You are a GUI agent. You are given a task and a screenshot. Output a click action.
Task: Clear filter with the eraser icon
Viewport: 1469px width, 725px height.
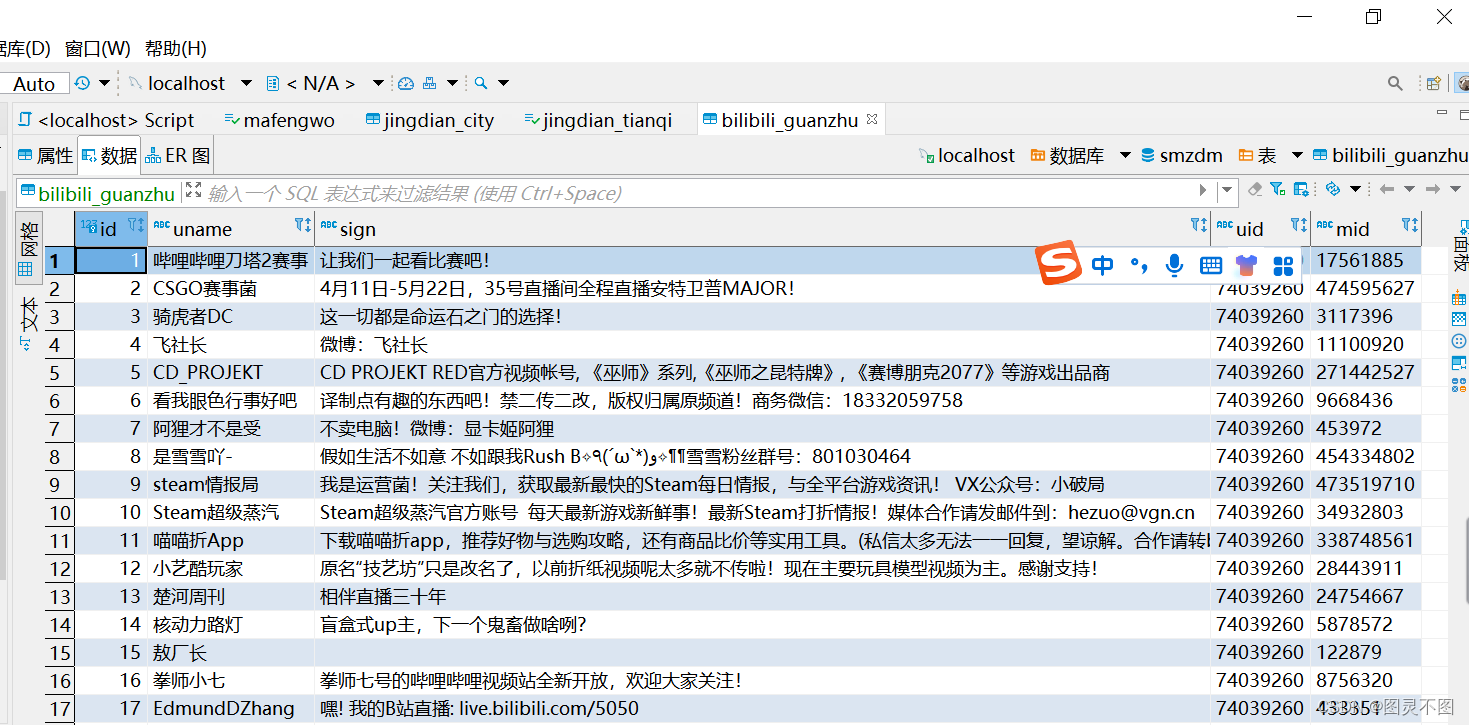(1256, 189)
